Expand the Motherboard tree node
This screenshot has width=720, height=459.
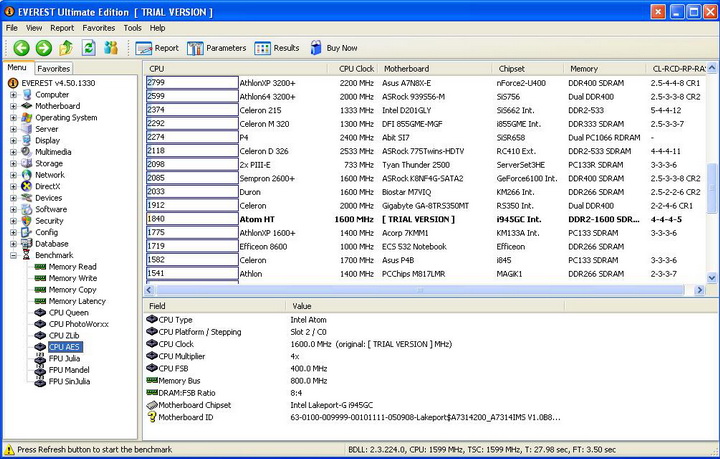click(13, 106)
